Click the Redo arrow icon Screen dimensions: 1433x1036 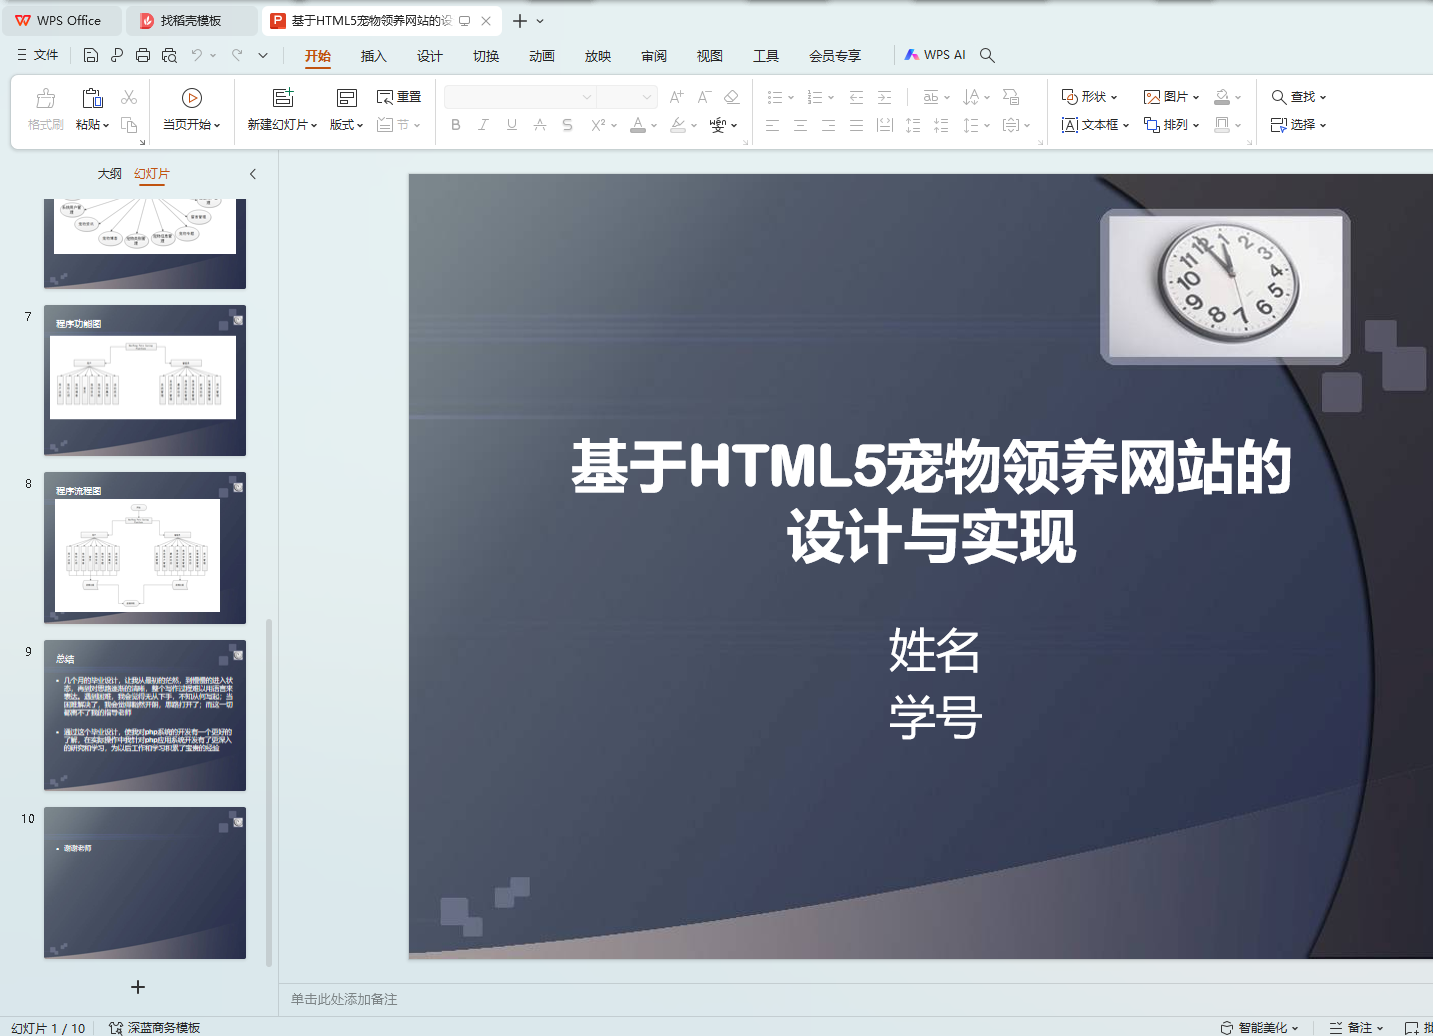click(237, 55)
